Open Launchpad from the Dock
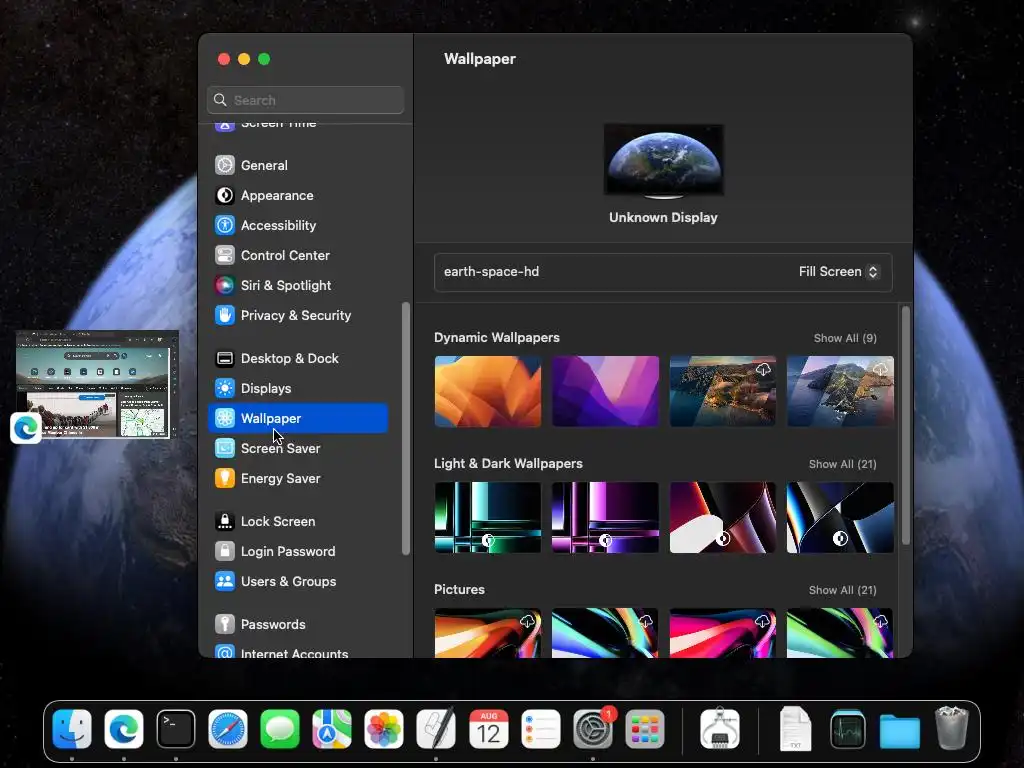Viewport: 1024px width, 768px height. 645,729
